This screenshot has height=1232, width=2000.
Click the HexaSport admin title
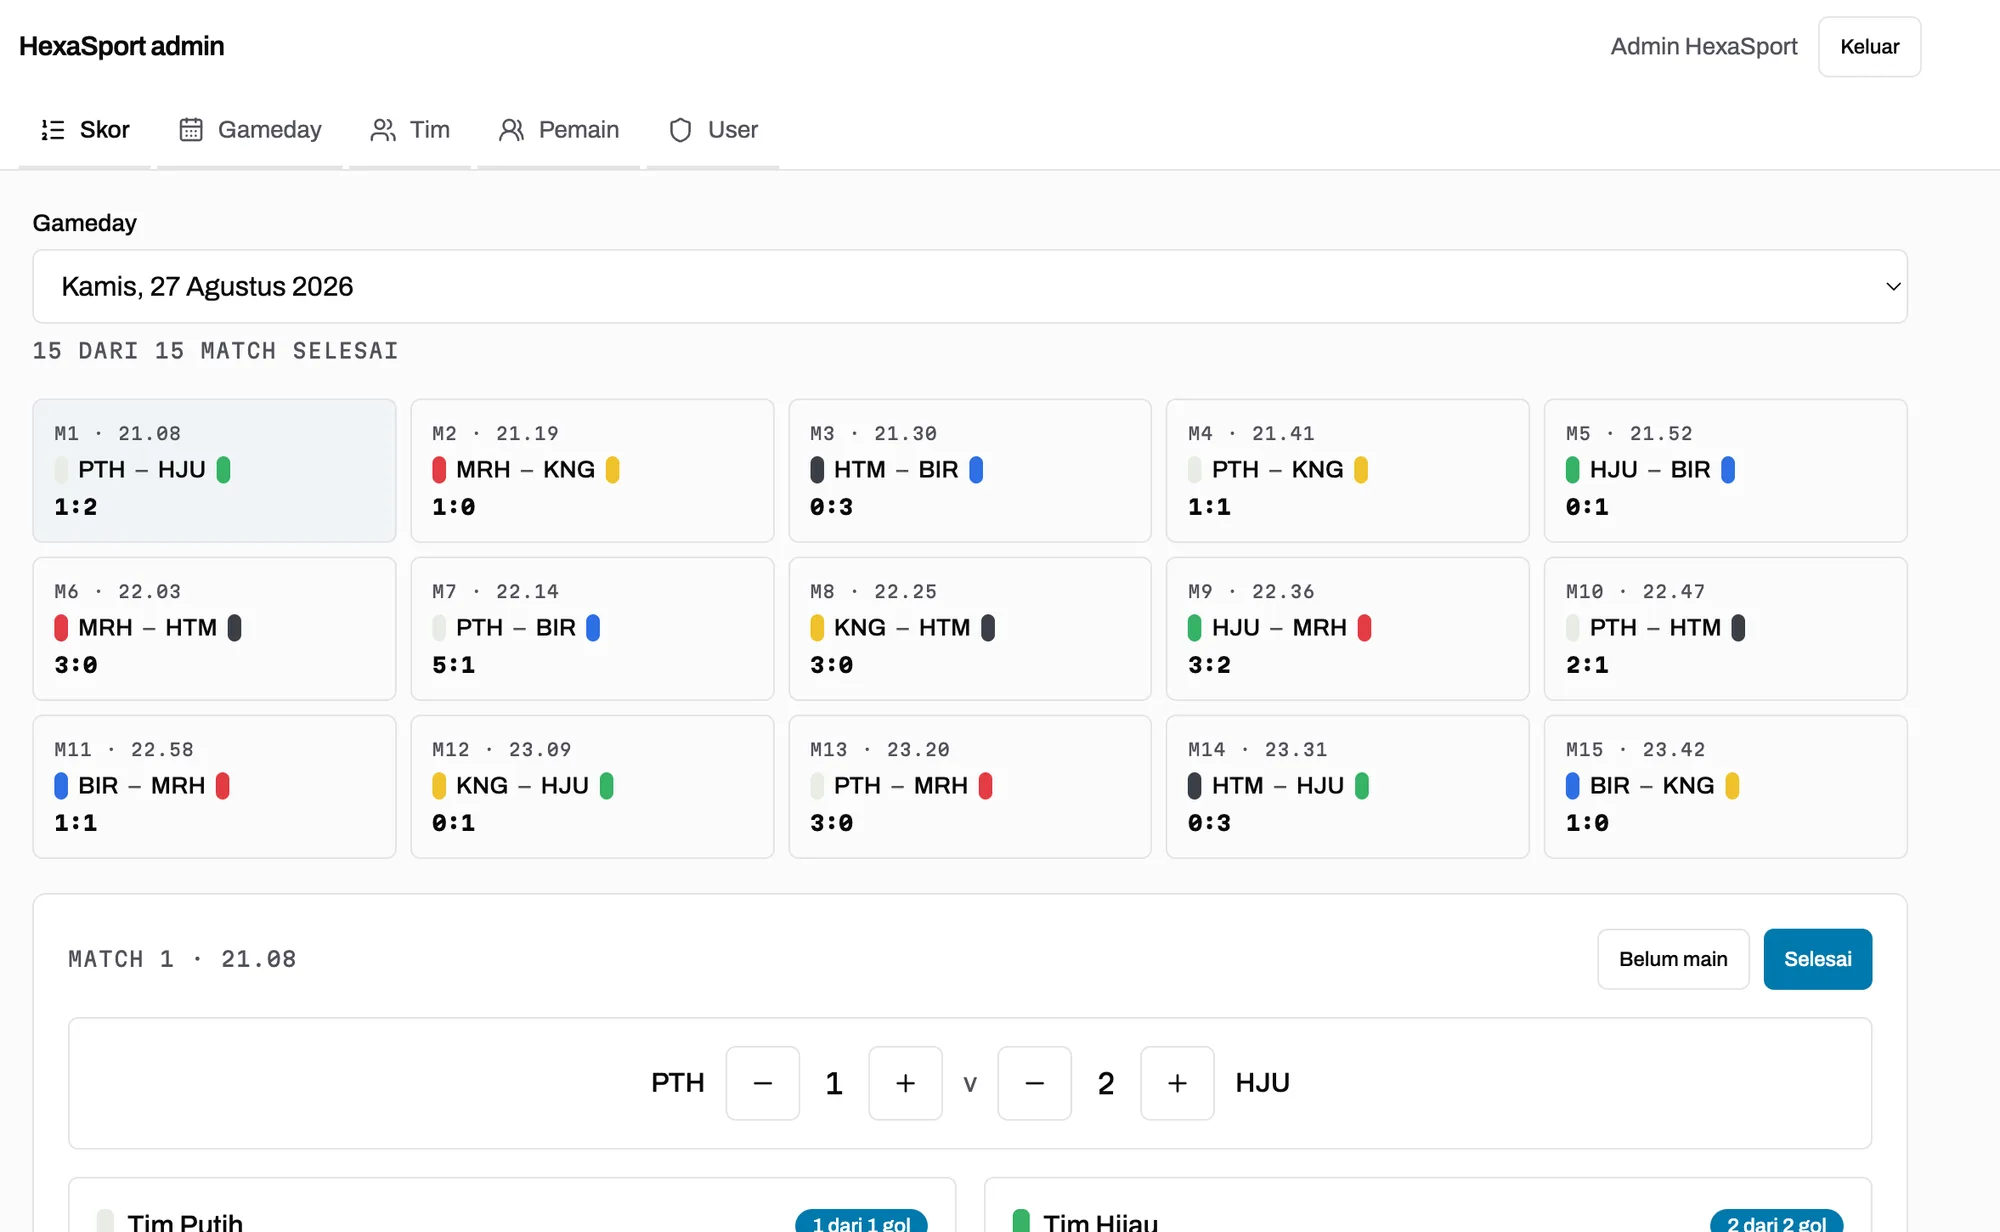click(121, 47)
